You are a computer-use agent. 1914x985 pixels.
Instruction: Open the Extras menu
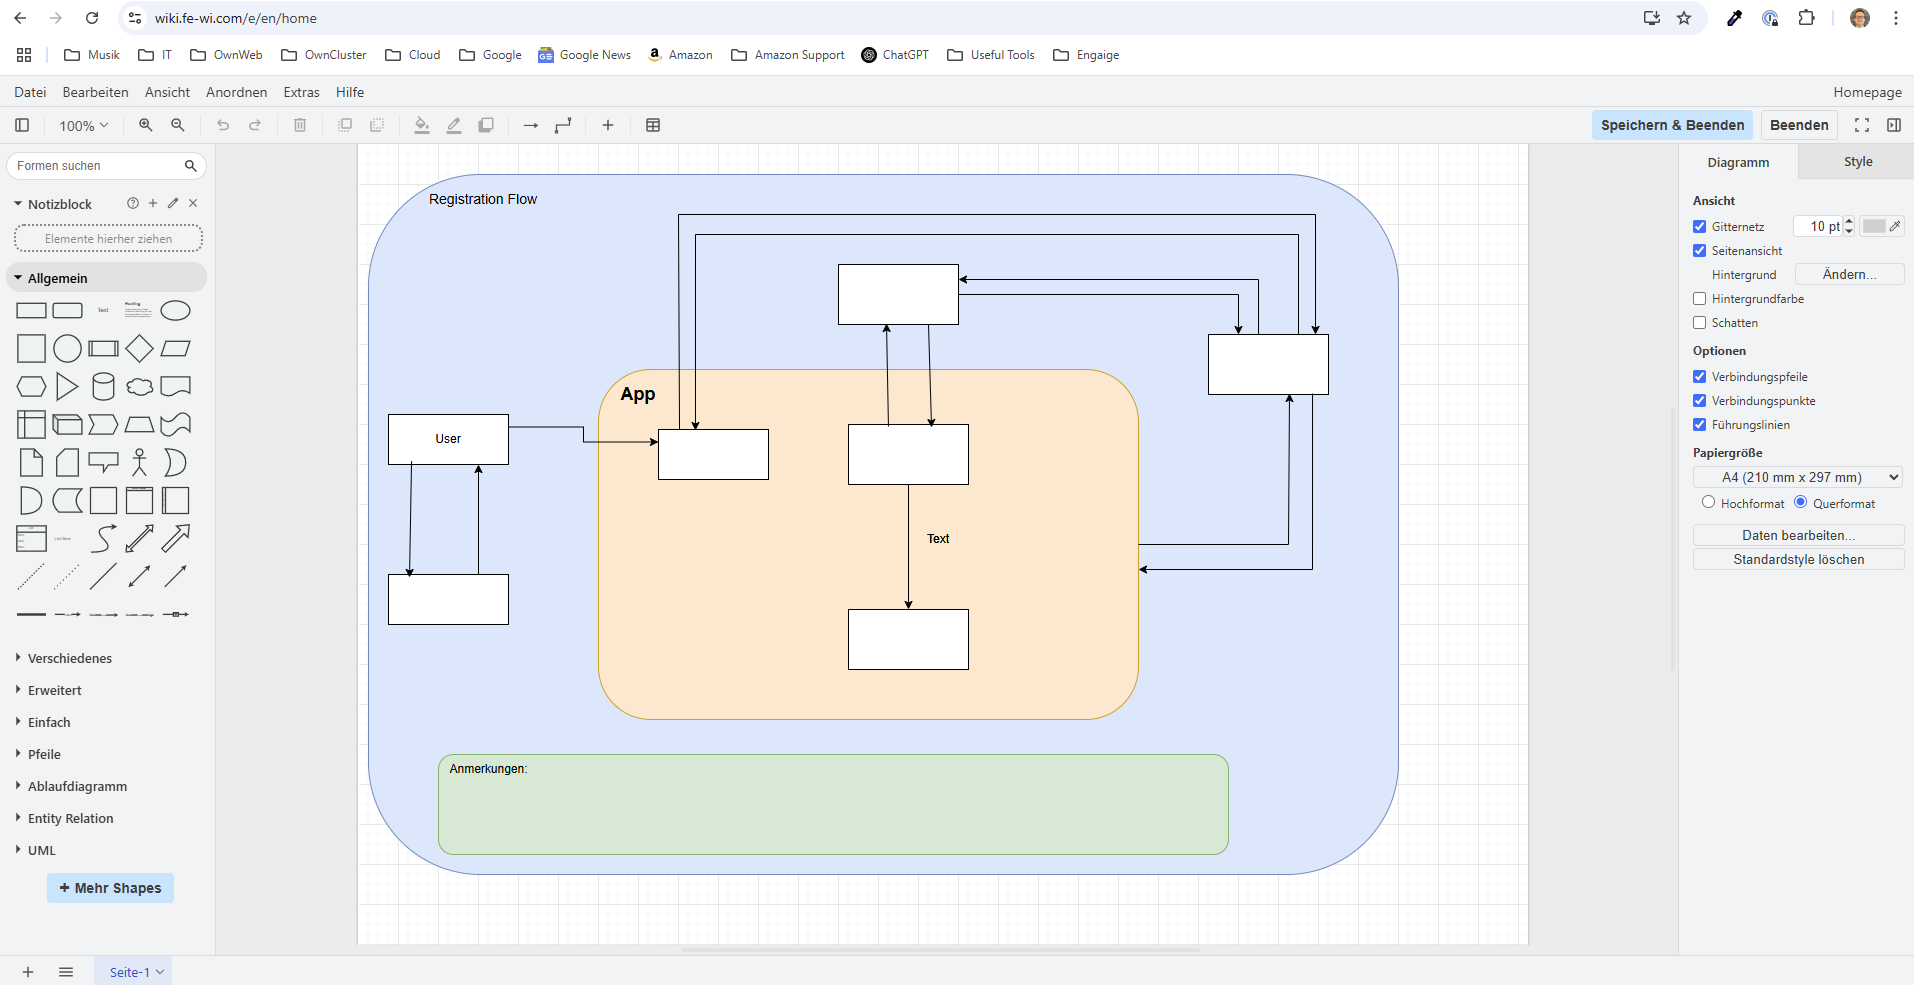click(x=301, y=92)
